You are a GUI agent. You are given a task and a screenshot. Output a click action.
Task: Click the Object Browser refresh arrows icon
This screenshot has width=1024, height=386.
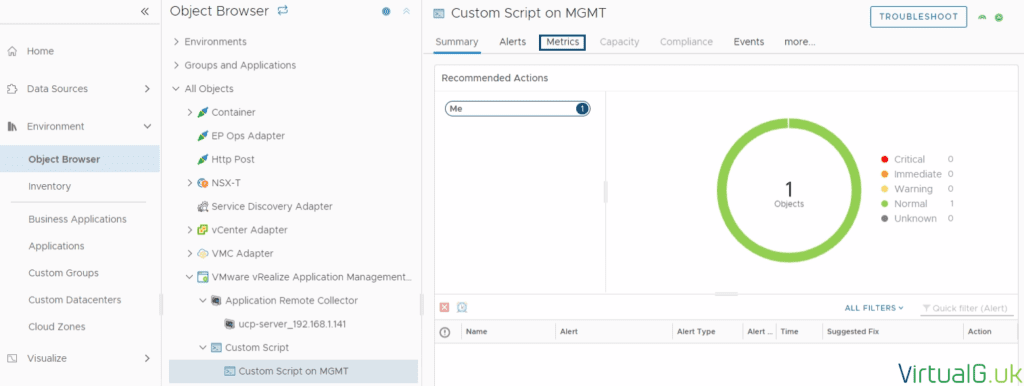click(x=283, y=10)
